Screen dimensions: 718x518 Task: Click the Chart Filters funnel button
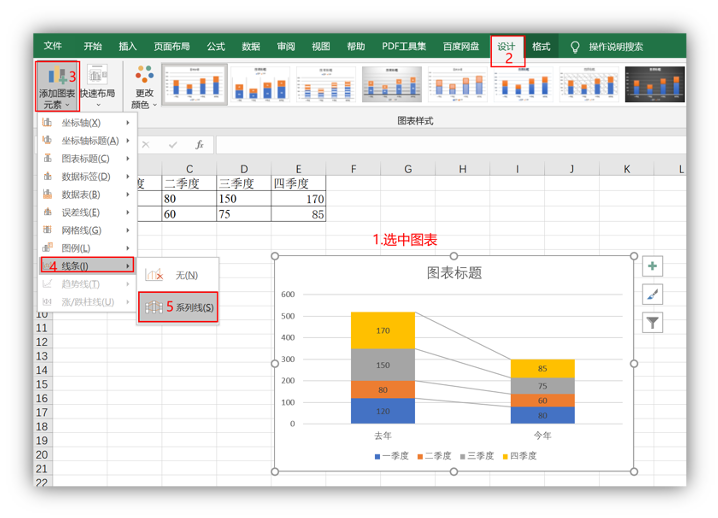[653, 323]
